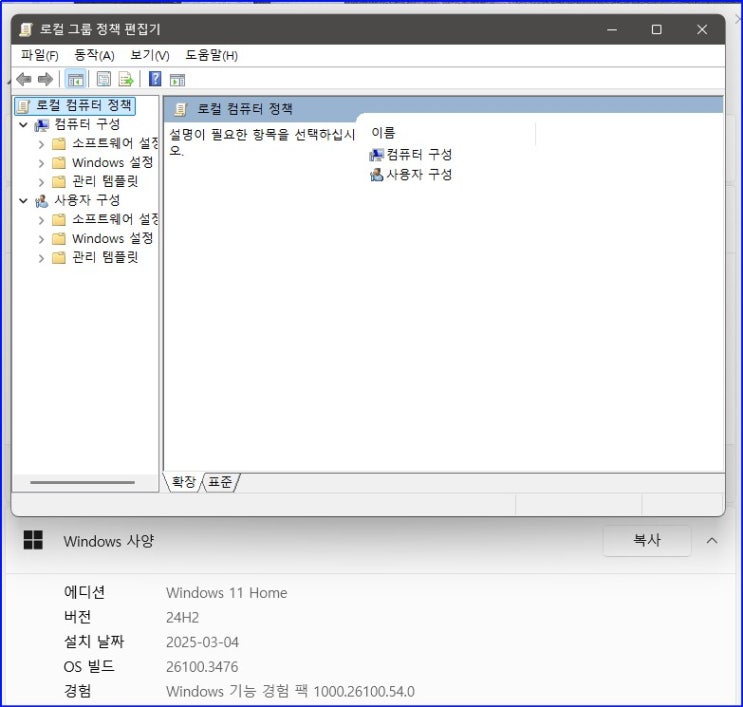Open the 보기(V) menu

point(150,55)
